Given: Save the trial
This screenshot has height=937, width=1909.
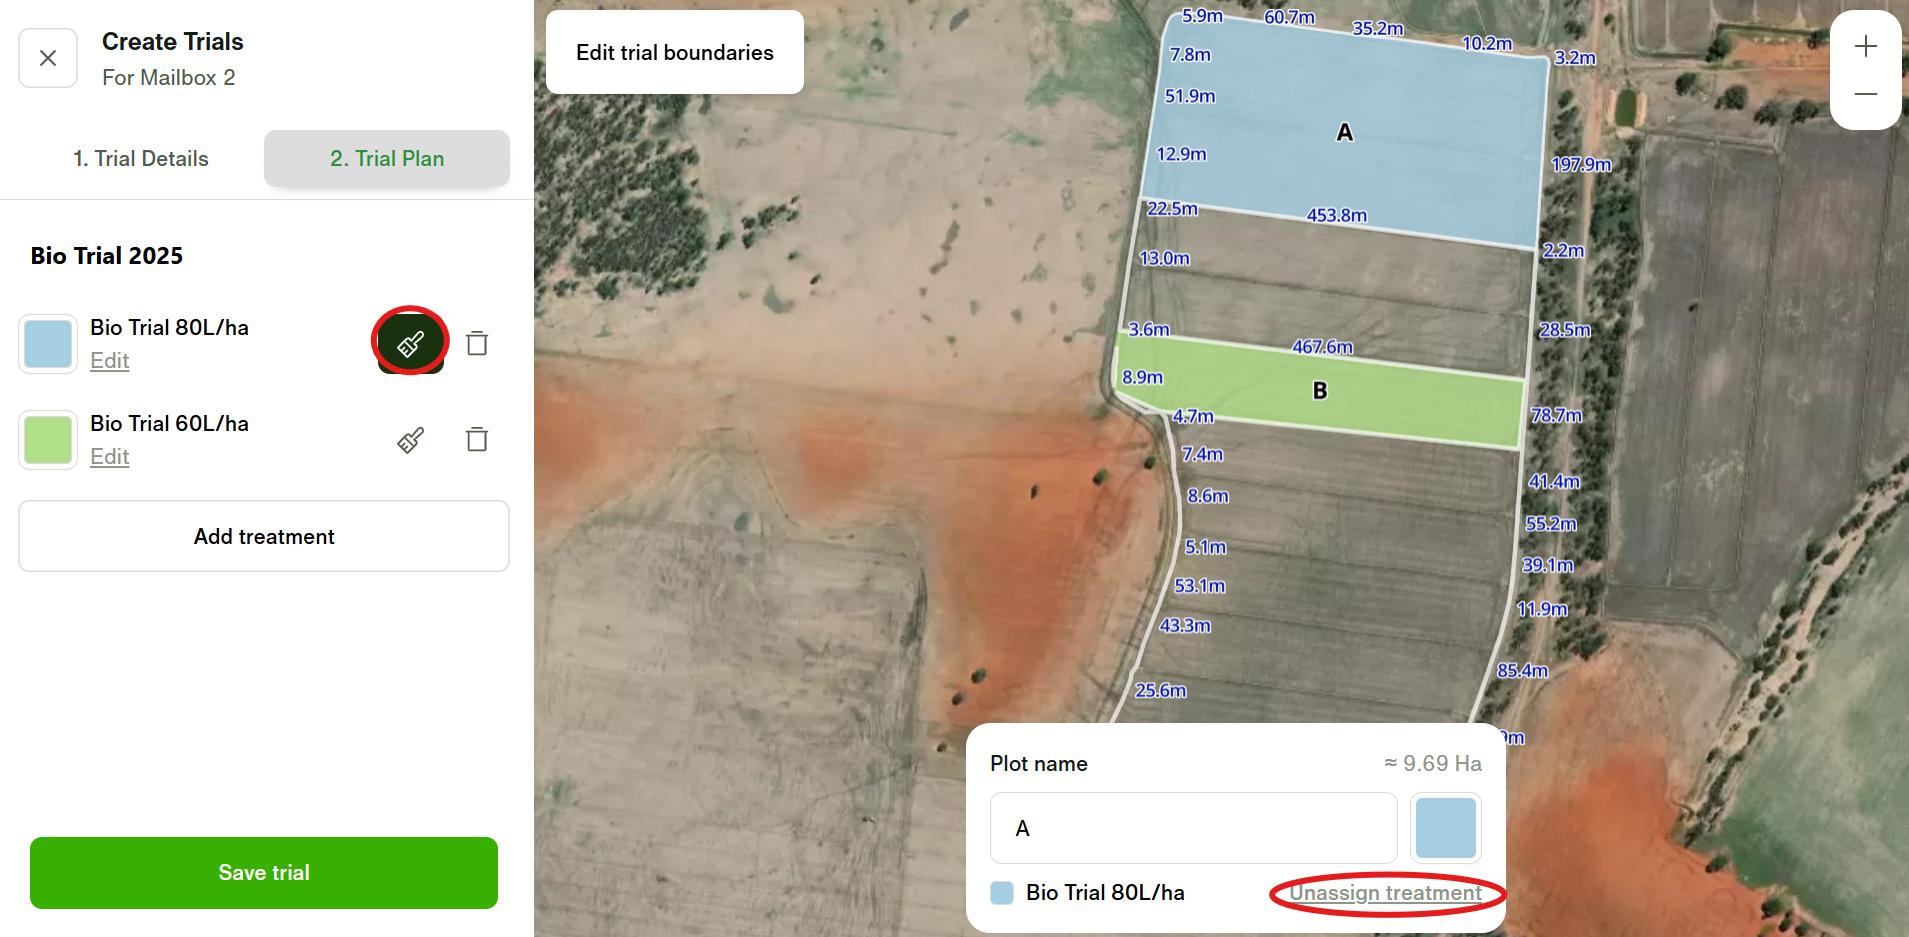Looking at the screenshot, I should [x=264, y=873].
